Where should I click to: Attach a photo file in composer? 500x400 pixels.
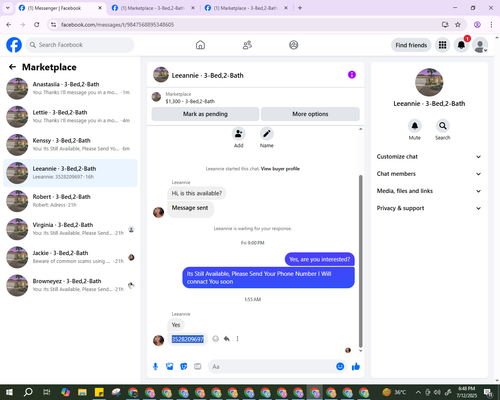(x=170, y=367)
